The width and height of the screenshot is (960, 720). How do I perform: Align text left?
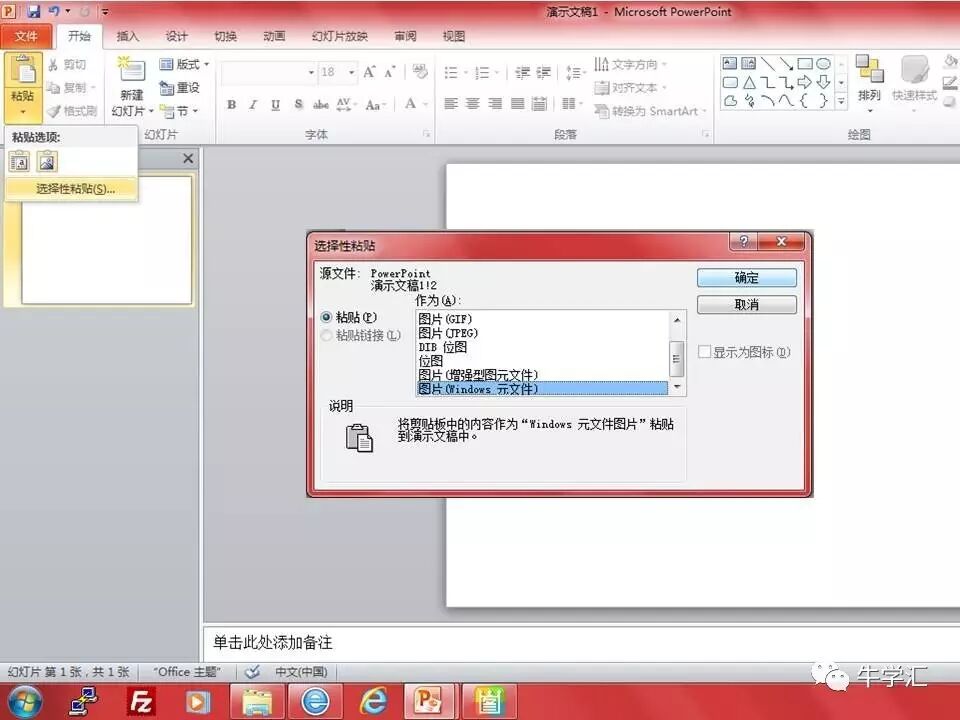click(451, 103)
